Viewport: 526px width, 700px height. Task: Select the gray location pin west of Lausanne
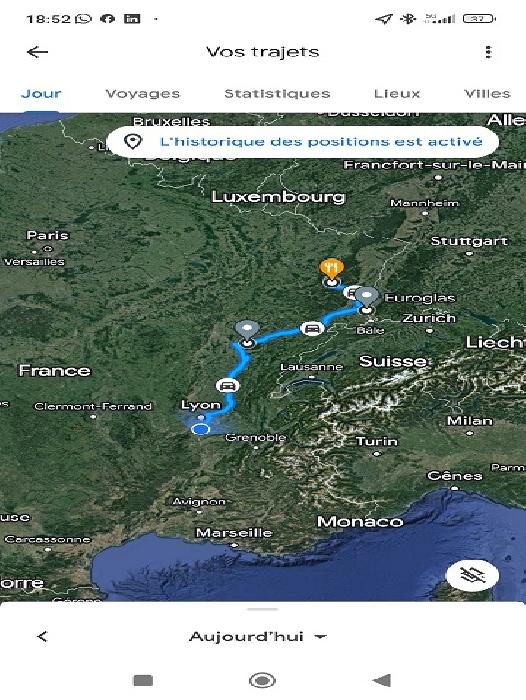pos(247,331)
